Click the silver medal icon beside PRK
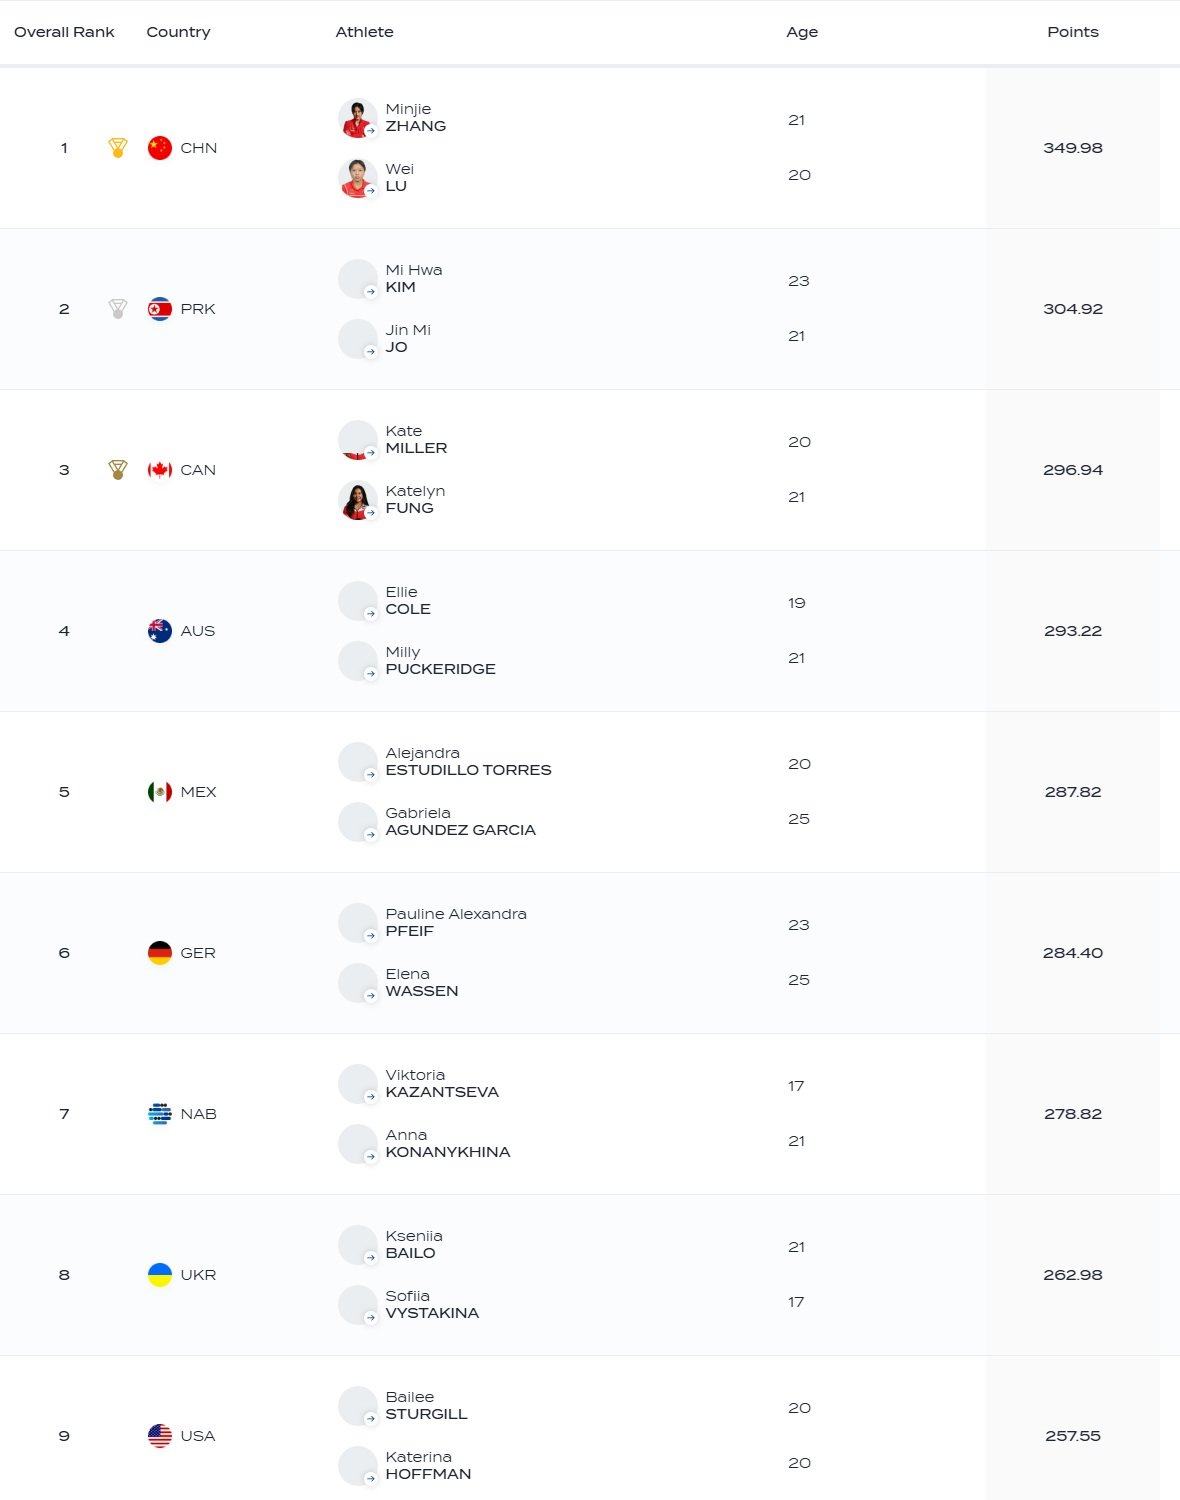This screenshot has height=1500, width=1180. click(x=118, y=309)
